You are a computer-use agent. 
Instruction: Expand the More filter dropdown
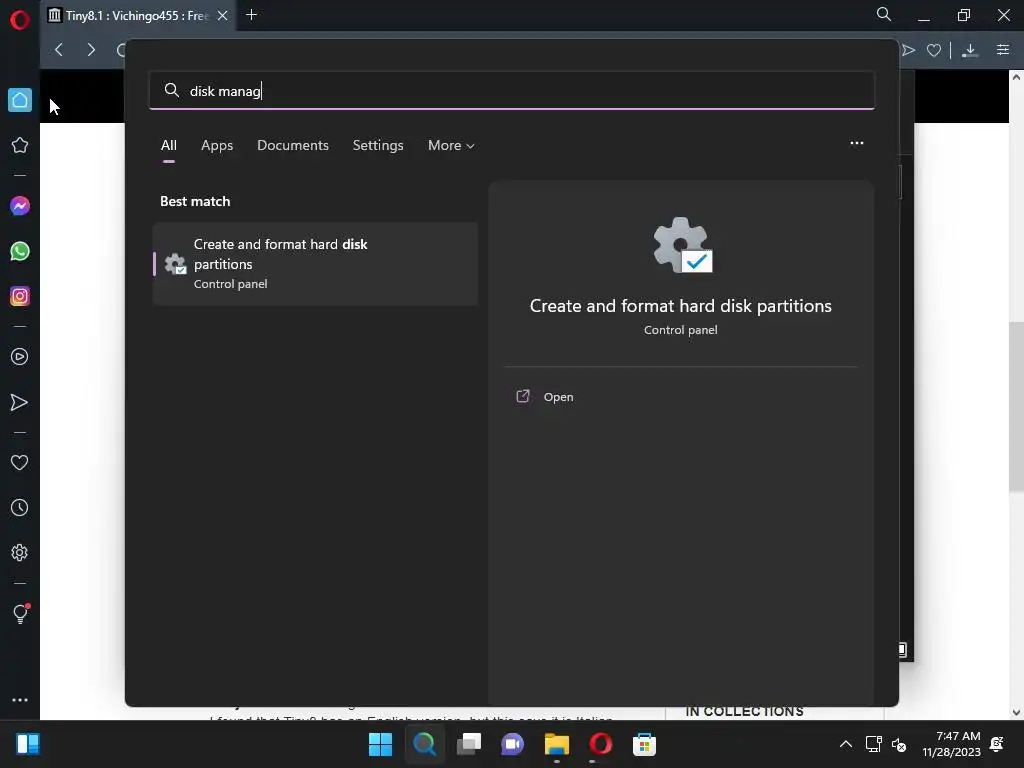pyautogui.click(x=451, y=145)
